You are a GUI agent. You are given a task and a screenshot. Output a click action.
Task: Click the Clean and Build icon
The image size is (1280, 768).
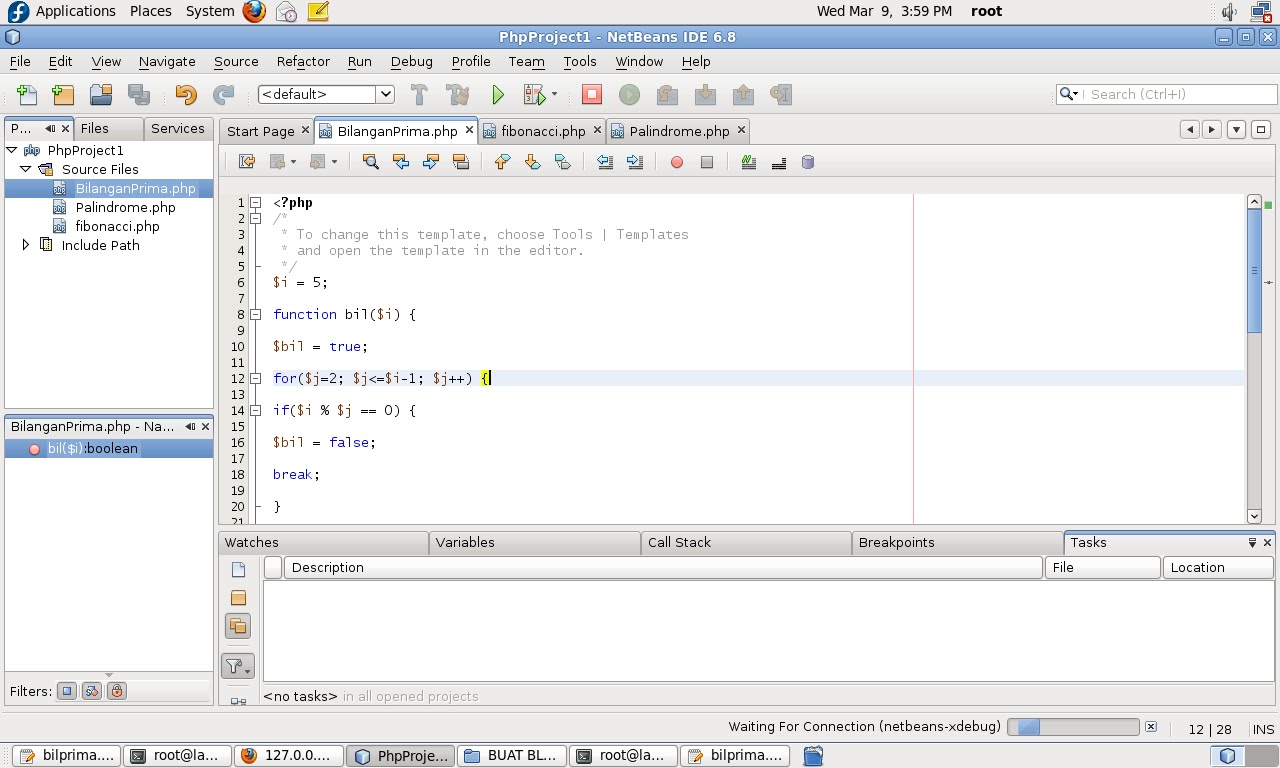tap(458, 95)
